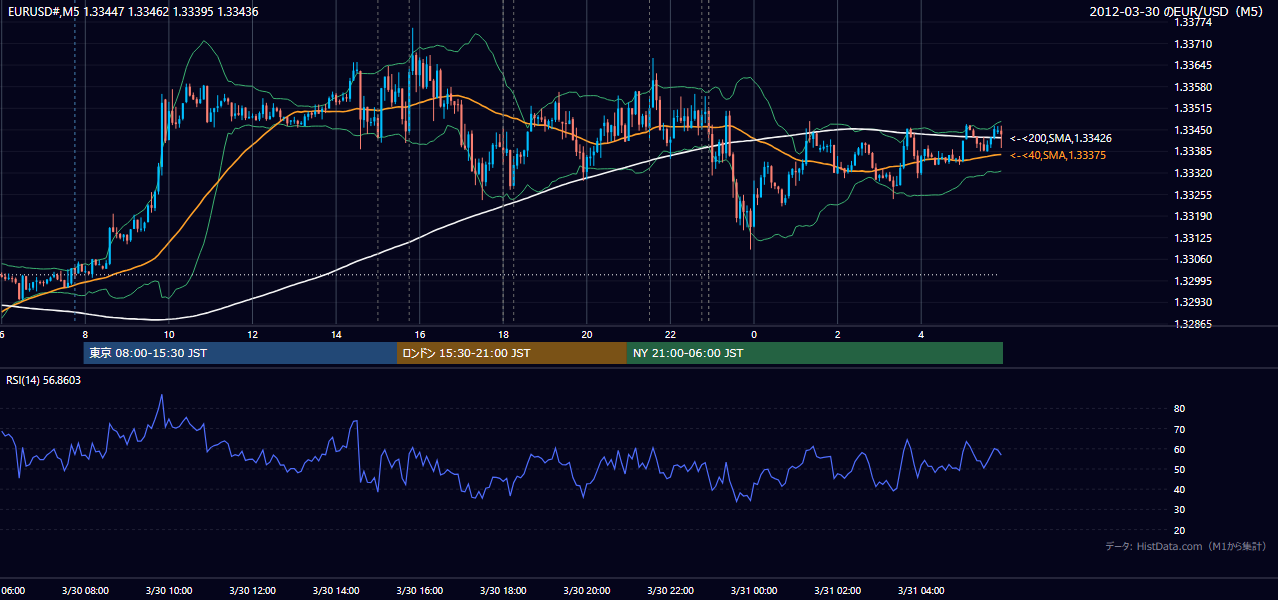
Task: Click price axis label 1.33320
Action: coord(1192,173)
